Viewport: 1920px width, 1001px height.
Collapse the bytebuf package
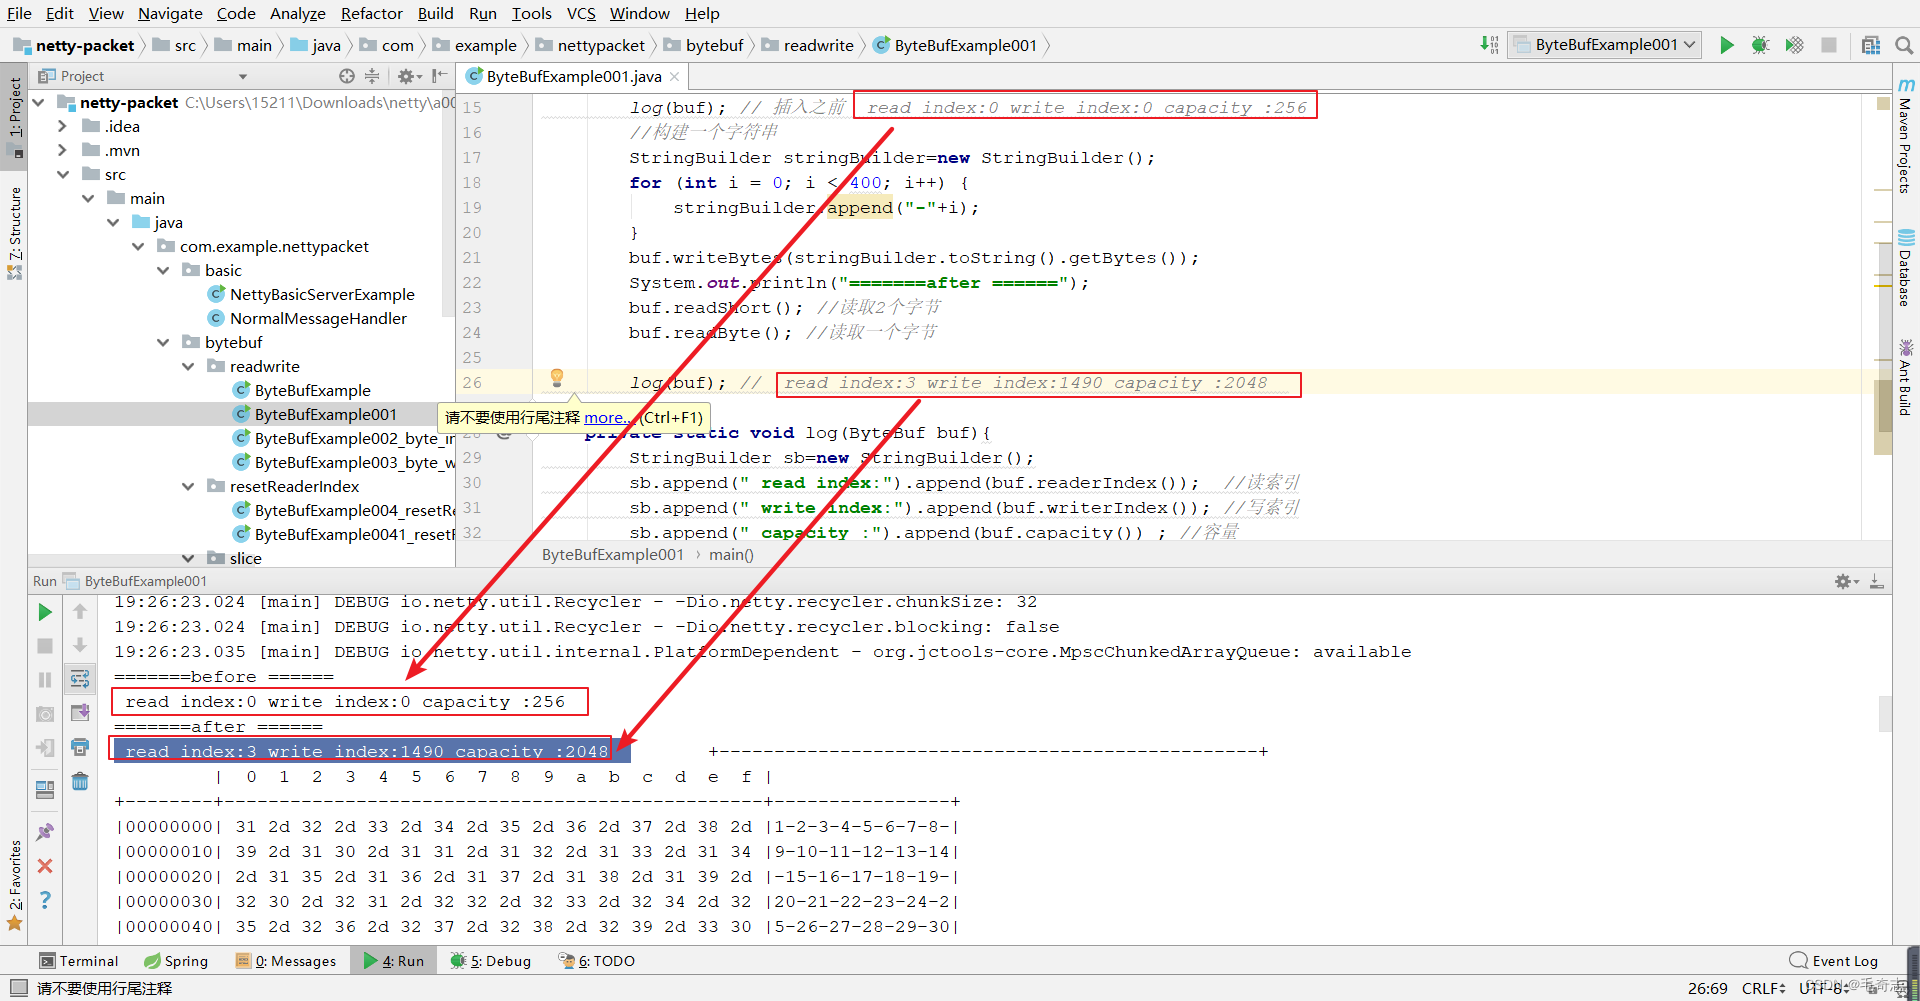tap(163, 342)
